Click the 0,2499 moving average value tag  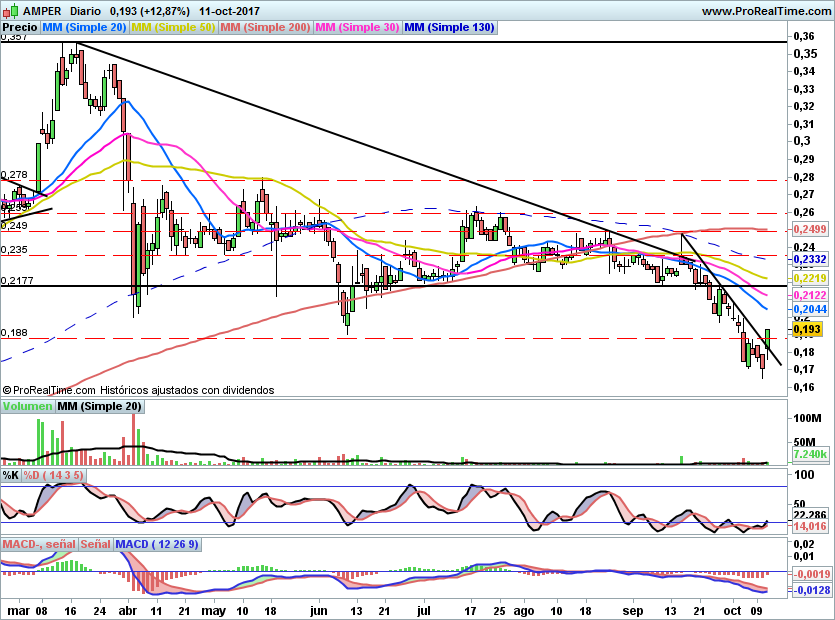coord(810,229)
